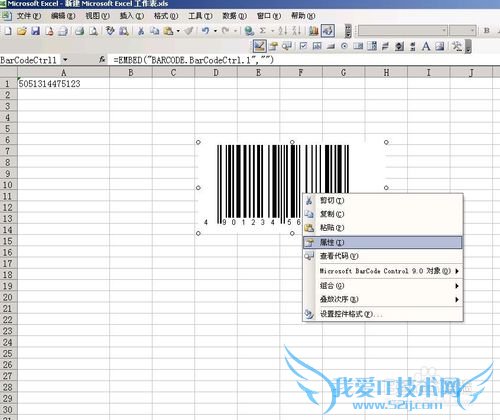Expand the control toolbox Toolbar Options arrow

pos(468,46)
